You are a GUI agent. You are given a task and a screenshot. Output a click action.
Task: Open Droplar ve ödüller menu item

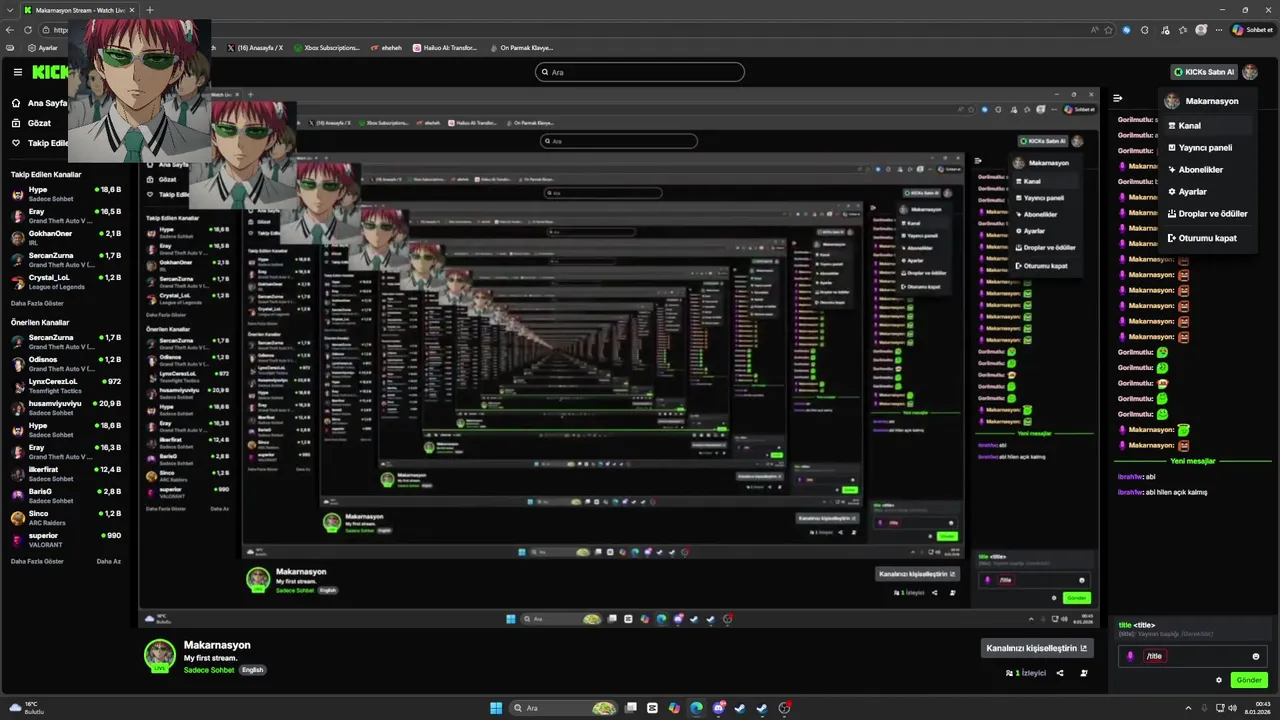[1208, 214]
